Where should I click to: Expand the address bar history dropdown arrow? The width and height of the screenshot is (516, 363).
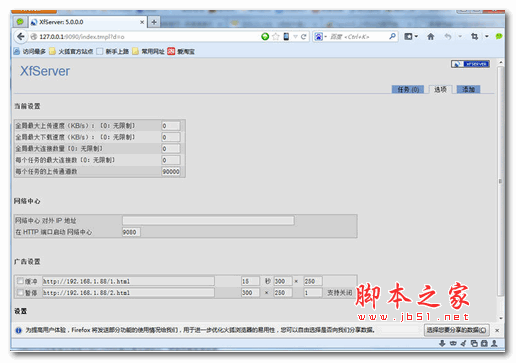[x=295, y=37]
